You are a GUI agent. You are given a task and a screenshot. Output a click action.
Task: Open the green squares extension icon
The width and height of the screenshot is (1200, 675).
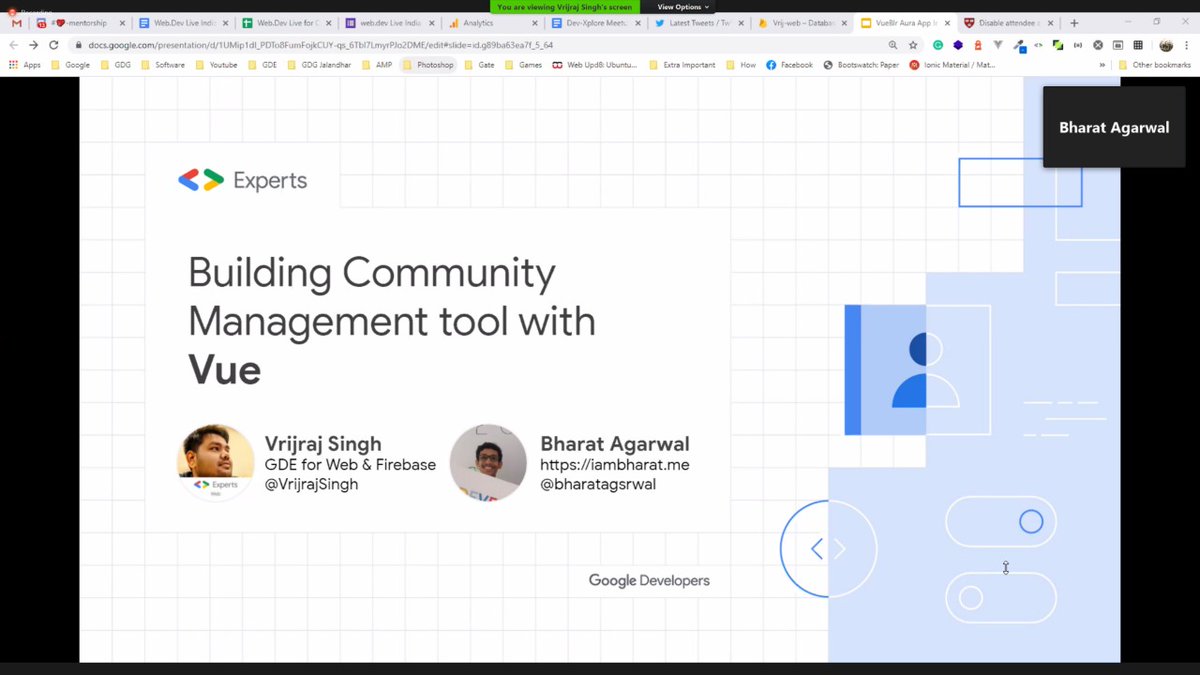click(x=1058, y=45)
